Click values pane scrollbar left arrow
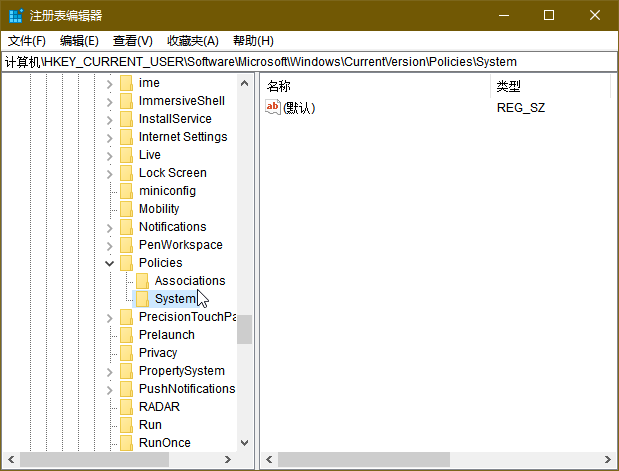 pyautogui.click(x=269, y=460)
